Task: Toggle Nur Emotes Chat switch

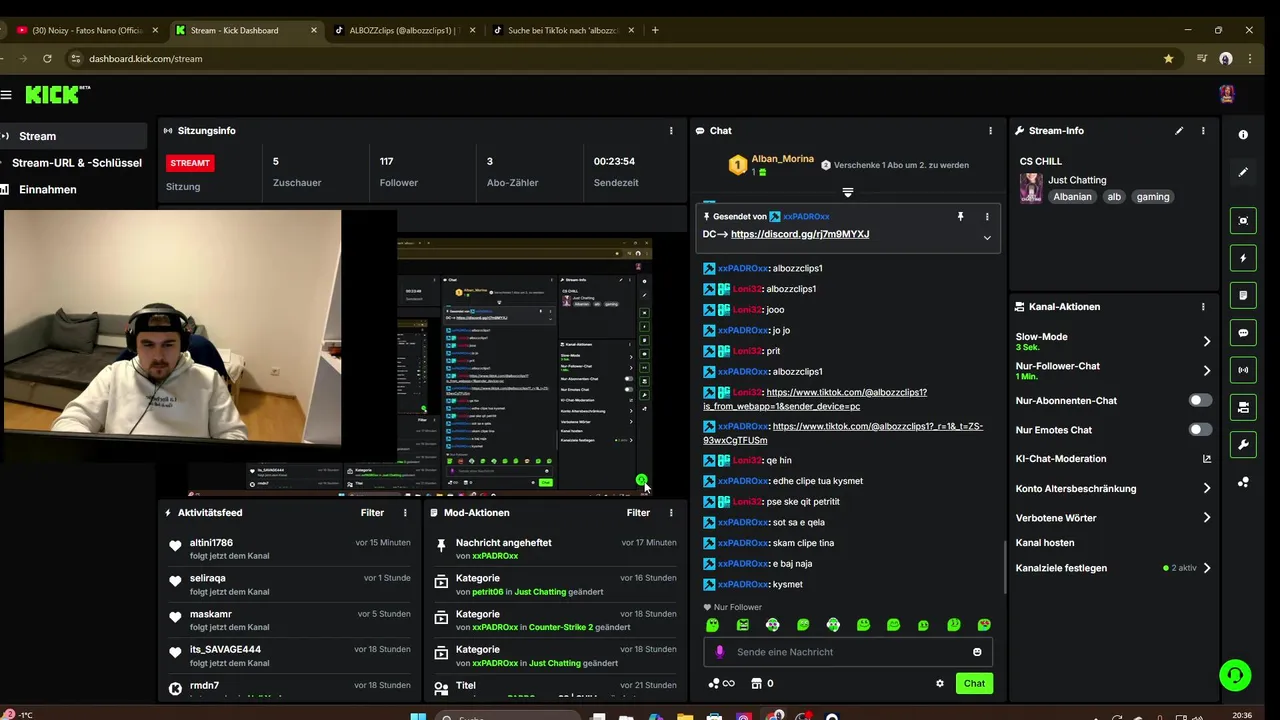Action: point(1199,430)
